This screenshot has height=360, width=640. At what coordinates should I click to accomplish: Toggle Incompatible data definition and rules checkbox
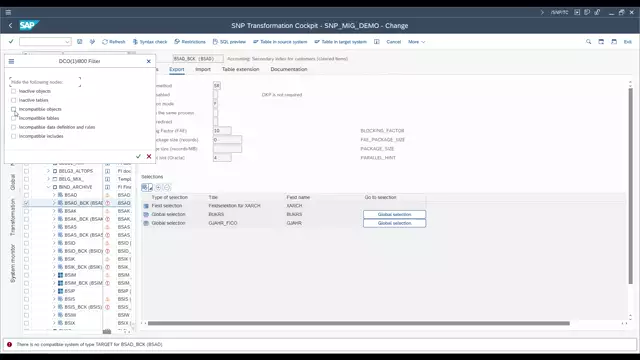13,127
